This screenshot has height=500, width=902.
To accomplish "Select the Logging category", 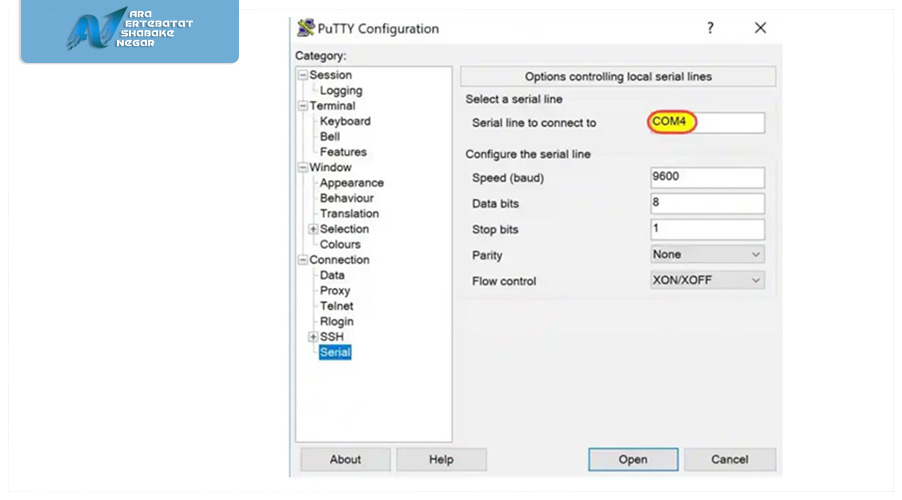I will [341, 90].
